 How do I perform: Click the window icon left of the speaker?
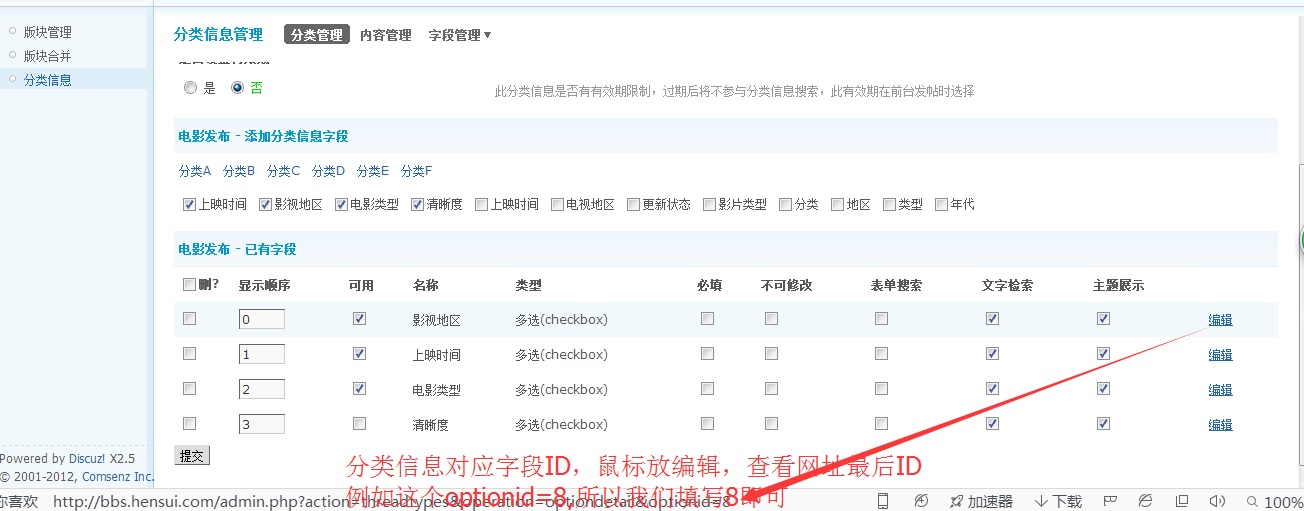point(1181,501)
